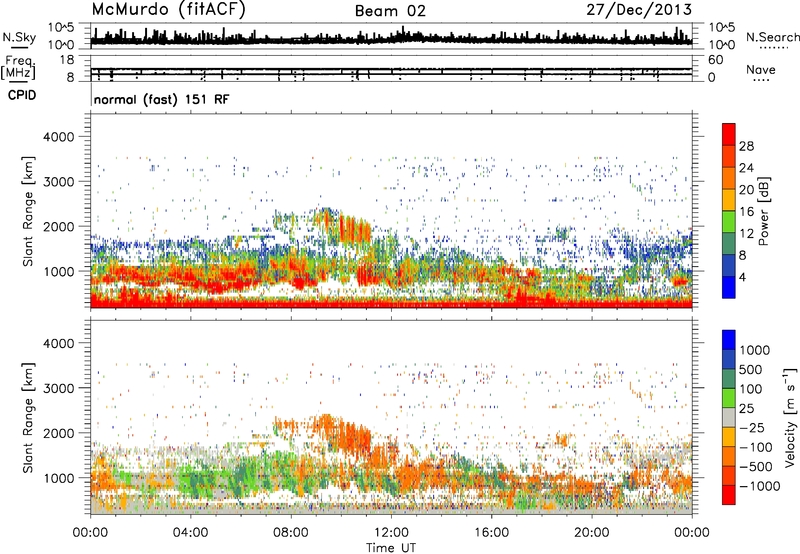Click the 28 tick on power colorbar
Image resolution: width=800 pixels, height=554 pixels.
(746, 146)
